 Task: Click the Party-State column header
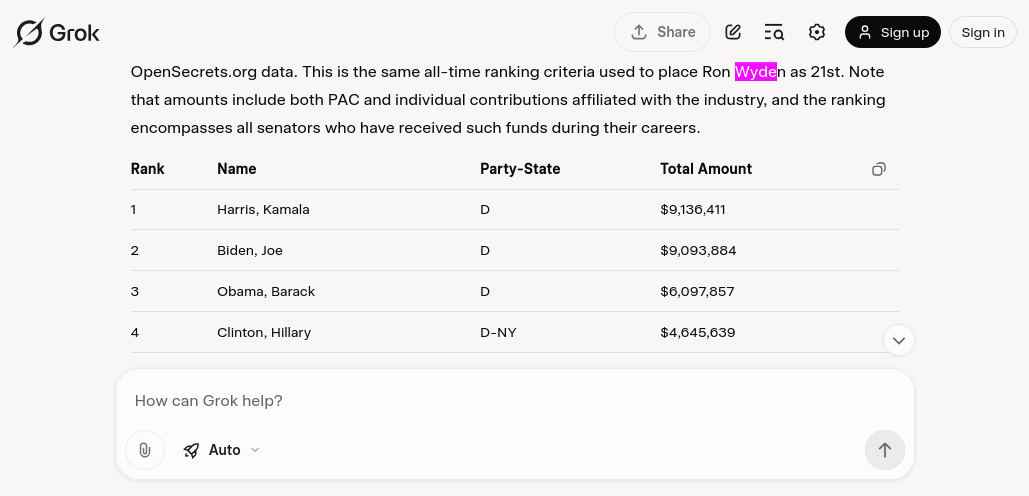(x=520, y=169)
